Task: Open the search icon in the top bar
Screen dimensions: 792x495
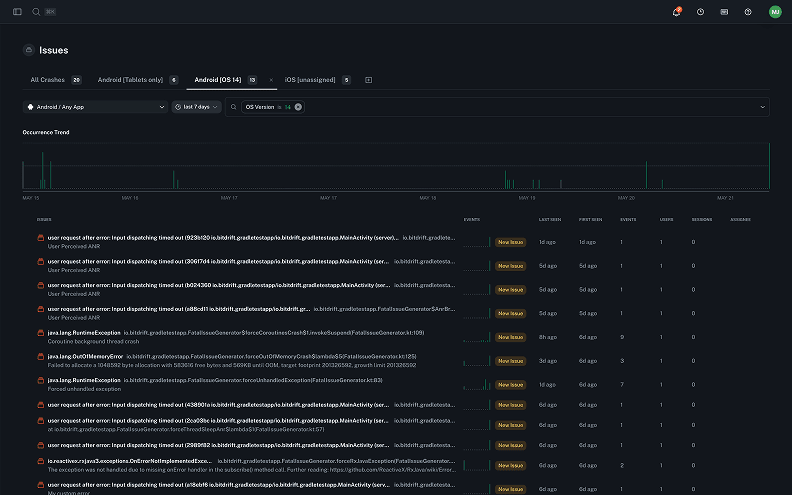Action: click(36, 12)
